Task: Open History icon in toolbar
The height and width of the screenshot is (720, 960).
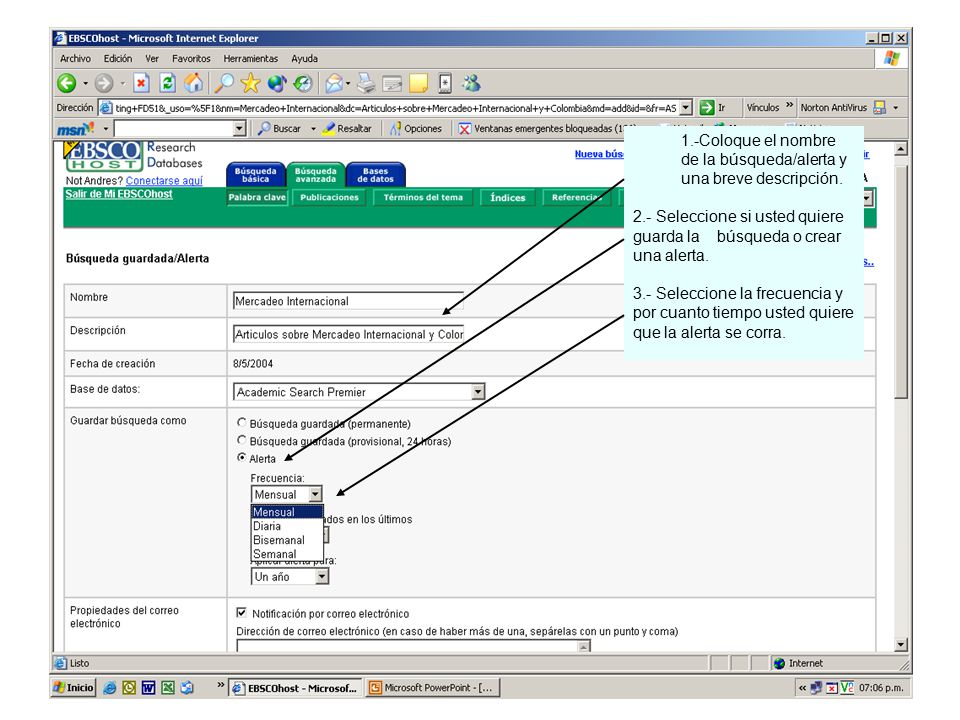Action: click(303, 83)
